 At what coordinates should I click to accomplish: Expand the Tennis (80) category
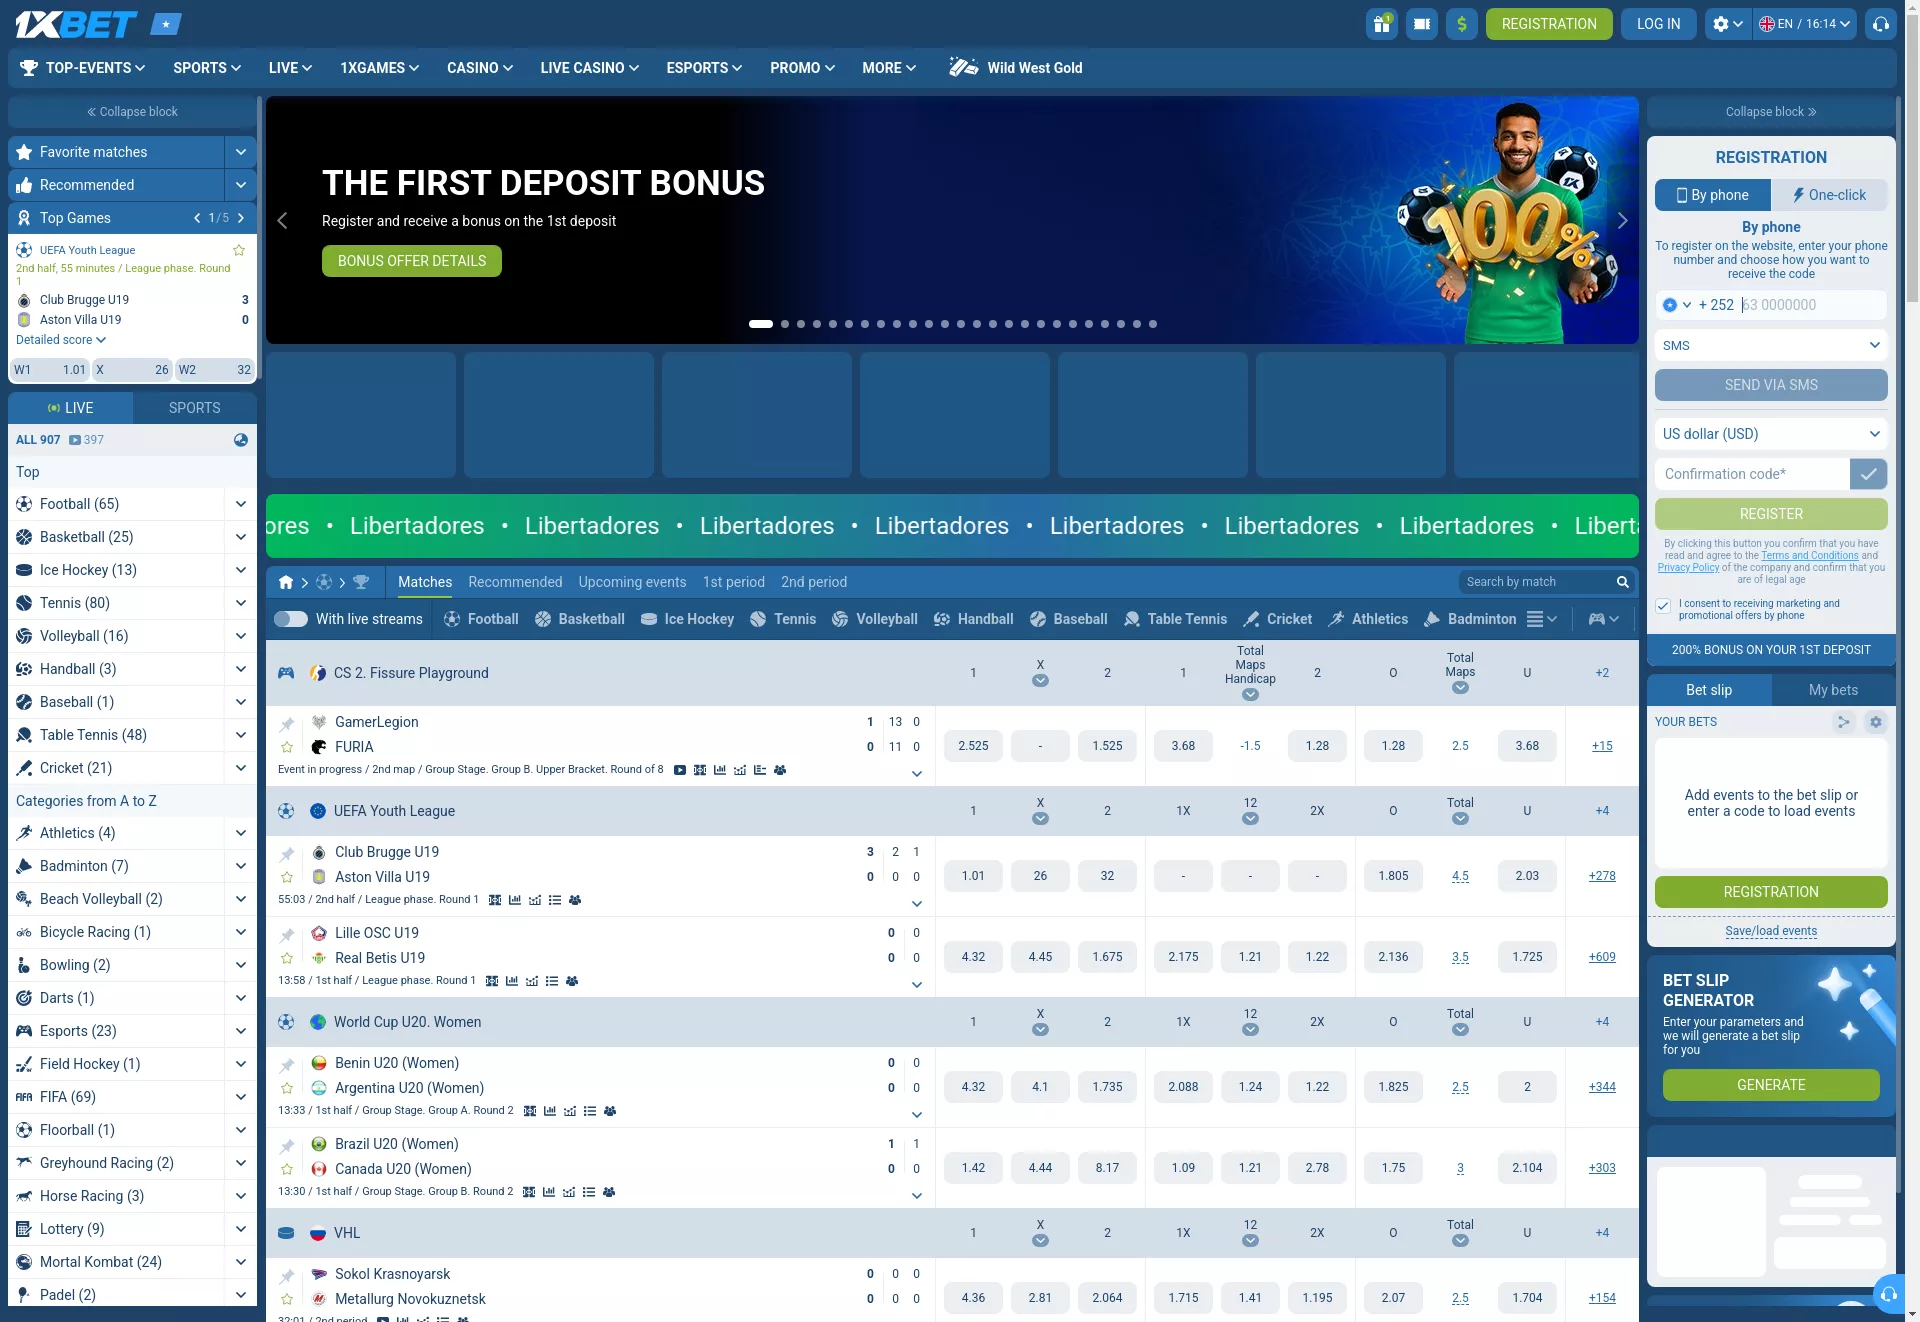coord(240,603)
